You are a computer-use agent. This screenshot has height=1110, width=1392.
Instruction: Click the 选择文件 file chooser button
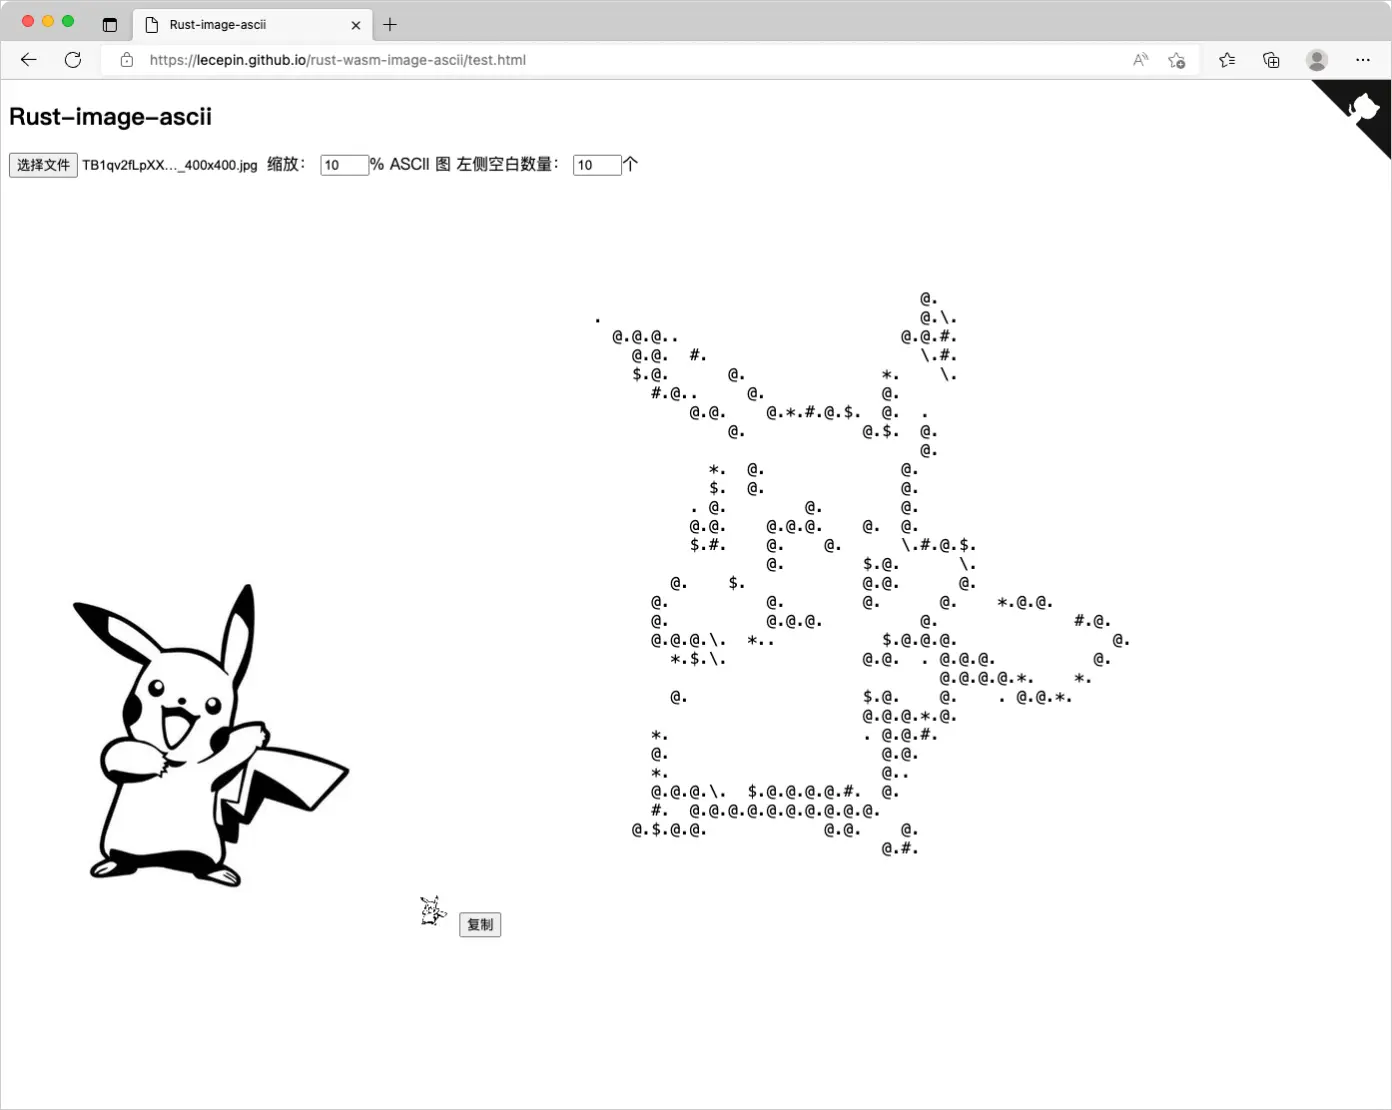[x=43, y=165]
